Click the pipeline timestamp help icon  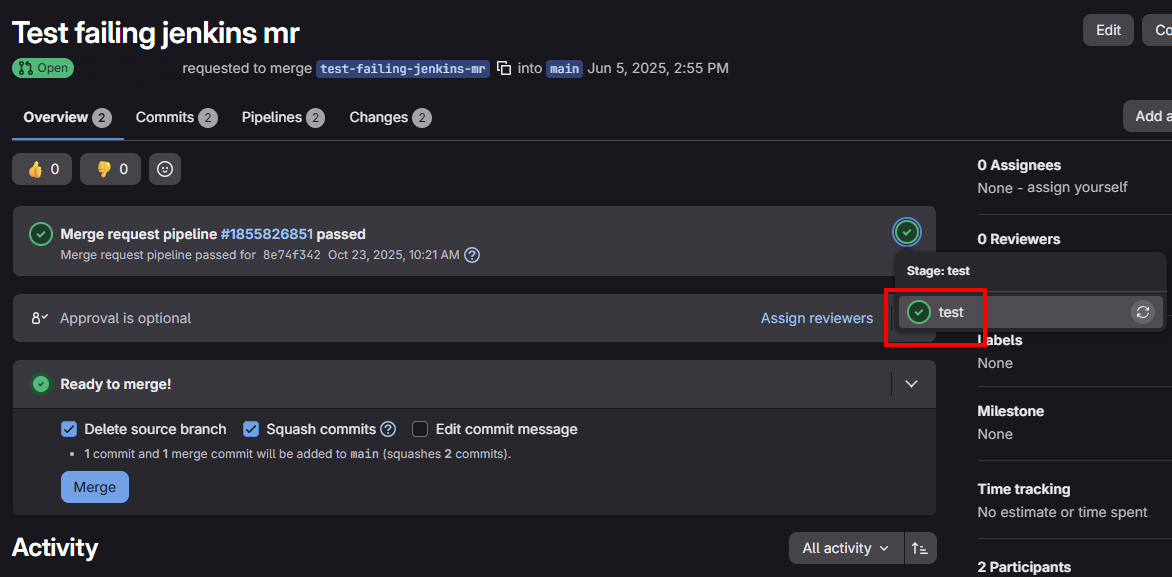(x=472, y=255)
